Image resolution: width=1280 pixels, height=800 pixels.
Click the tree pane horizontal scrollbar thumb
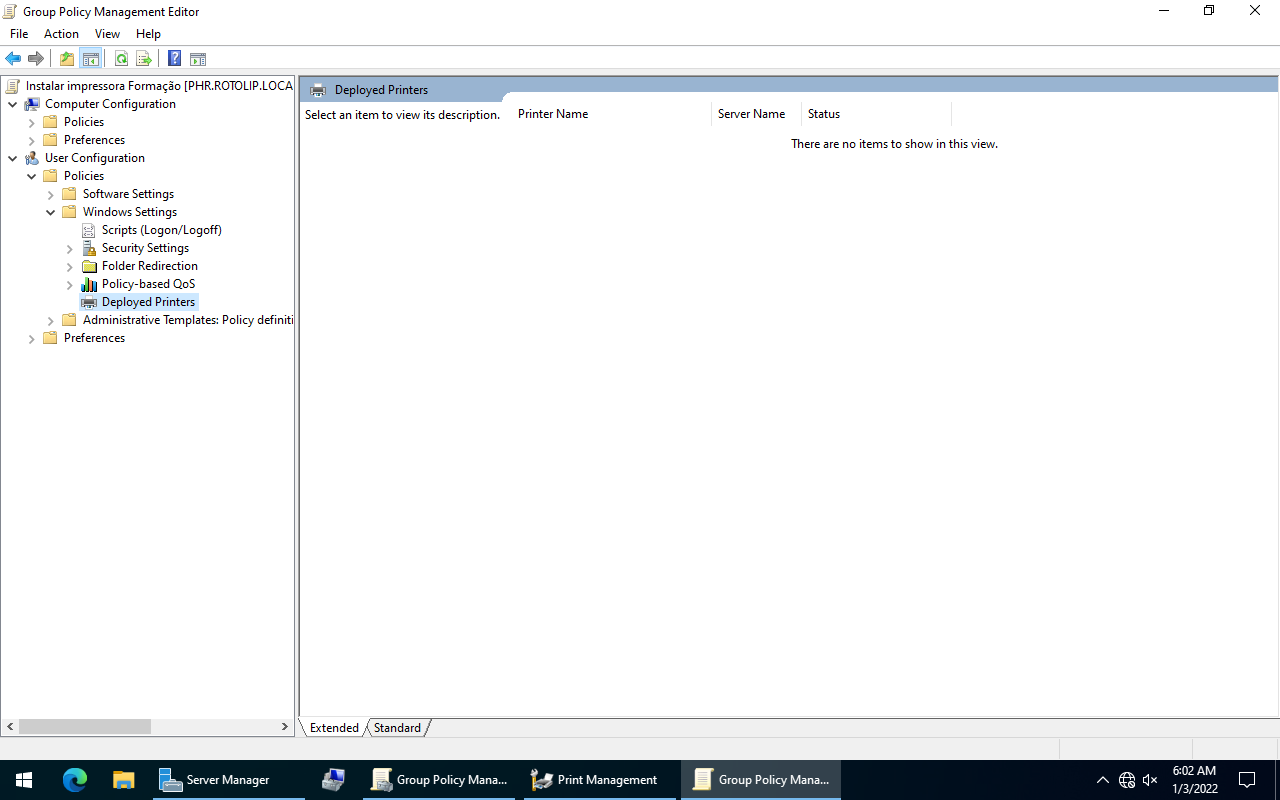pos(85,727)
